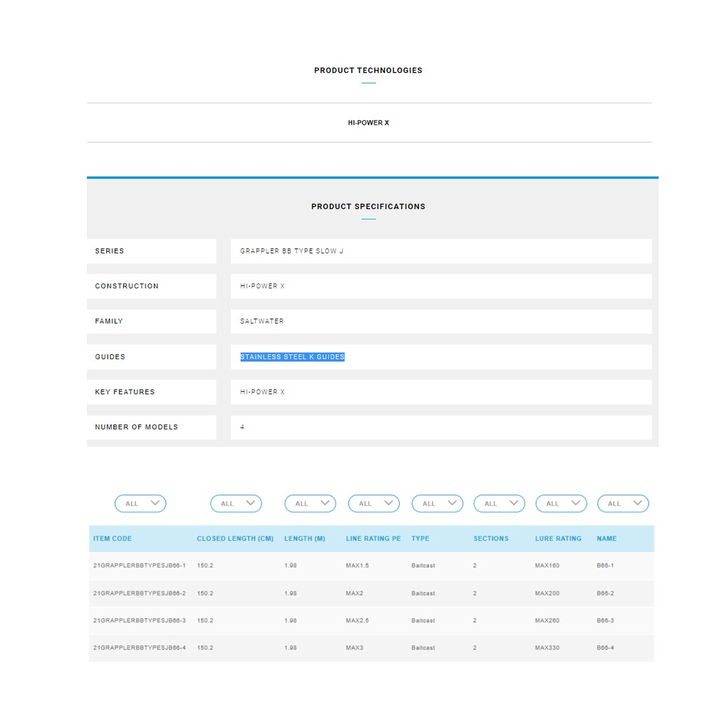726x726 pixels.
Task: Select the 21GRAPPLERBBTYPESJB66-2 row
Action: click(x=140, y=593)
